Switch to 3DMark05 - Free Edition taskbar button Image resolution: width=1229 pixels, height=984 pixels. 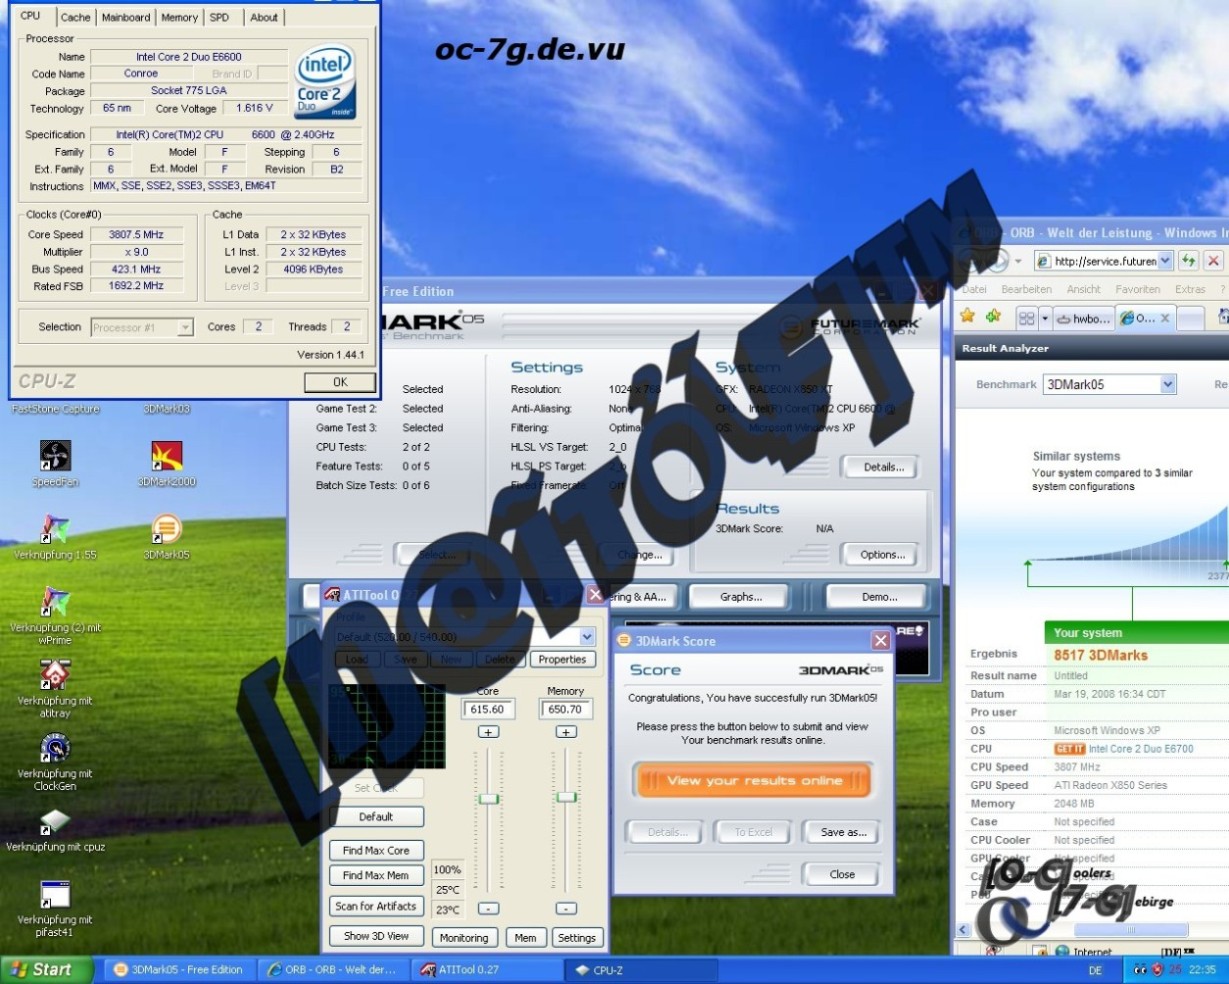180,969
